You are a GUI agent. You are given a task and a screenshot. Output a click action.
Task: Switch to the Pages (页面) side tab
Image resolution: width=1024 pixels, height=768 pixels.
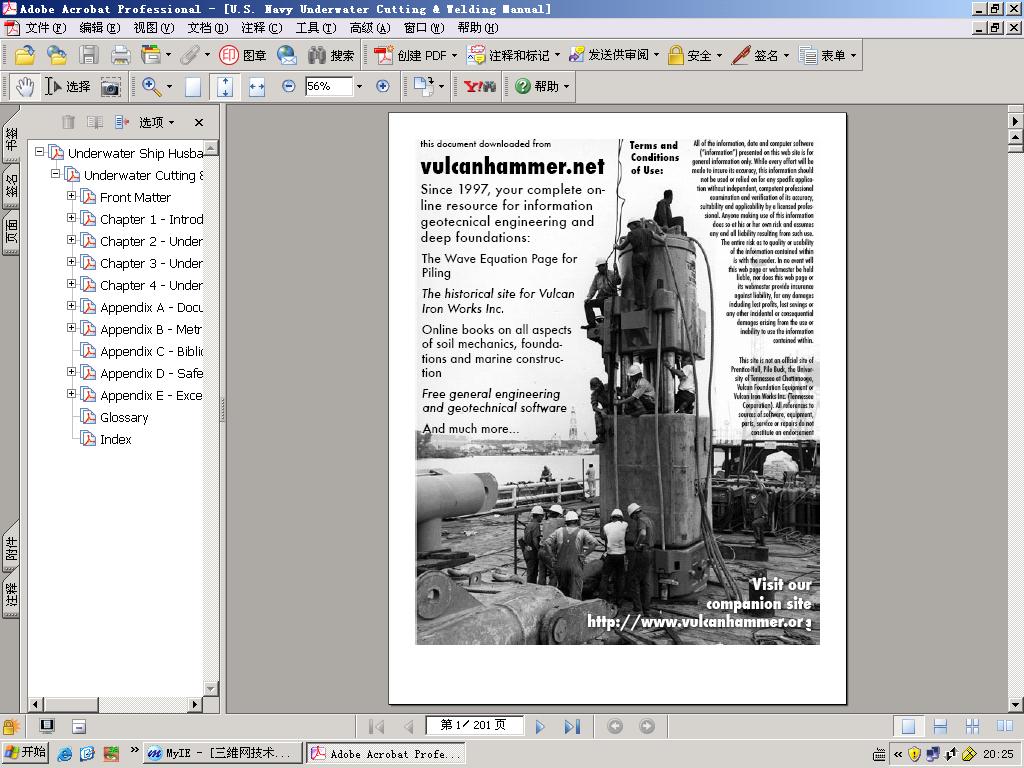[11, 232]
